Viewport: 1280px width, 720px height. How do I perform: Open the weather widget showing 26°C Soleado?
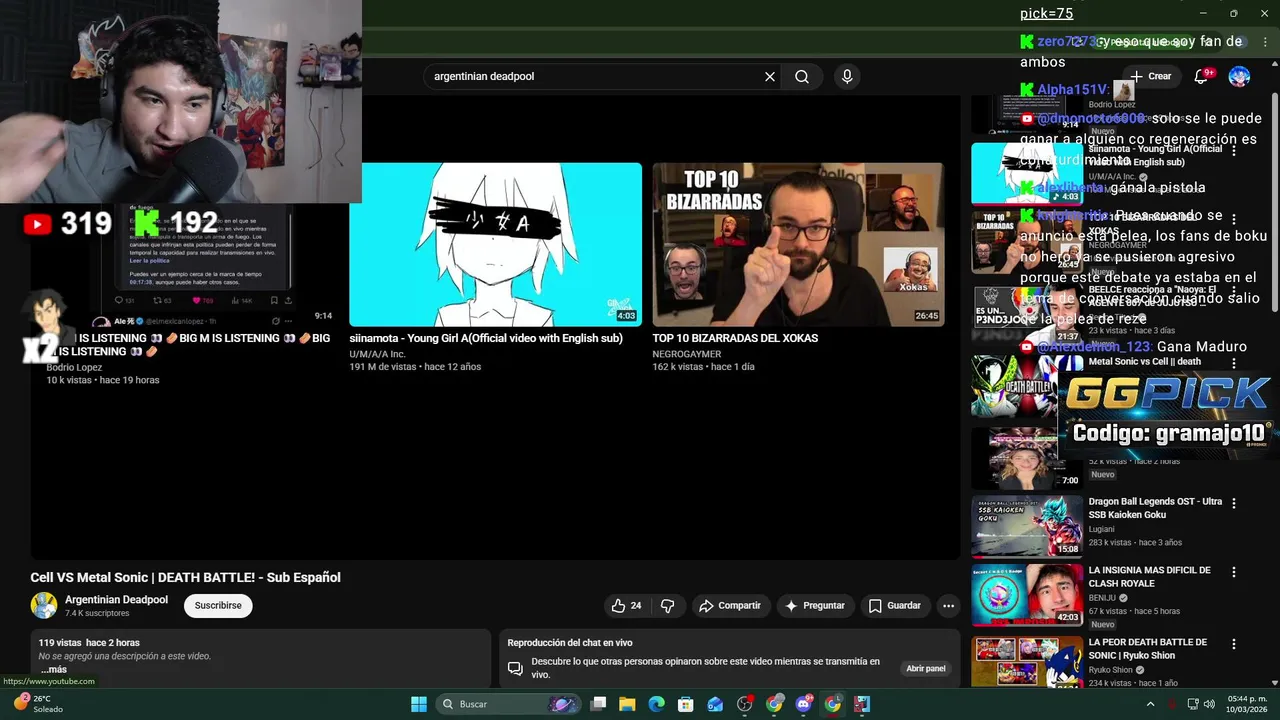(38, 704)
